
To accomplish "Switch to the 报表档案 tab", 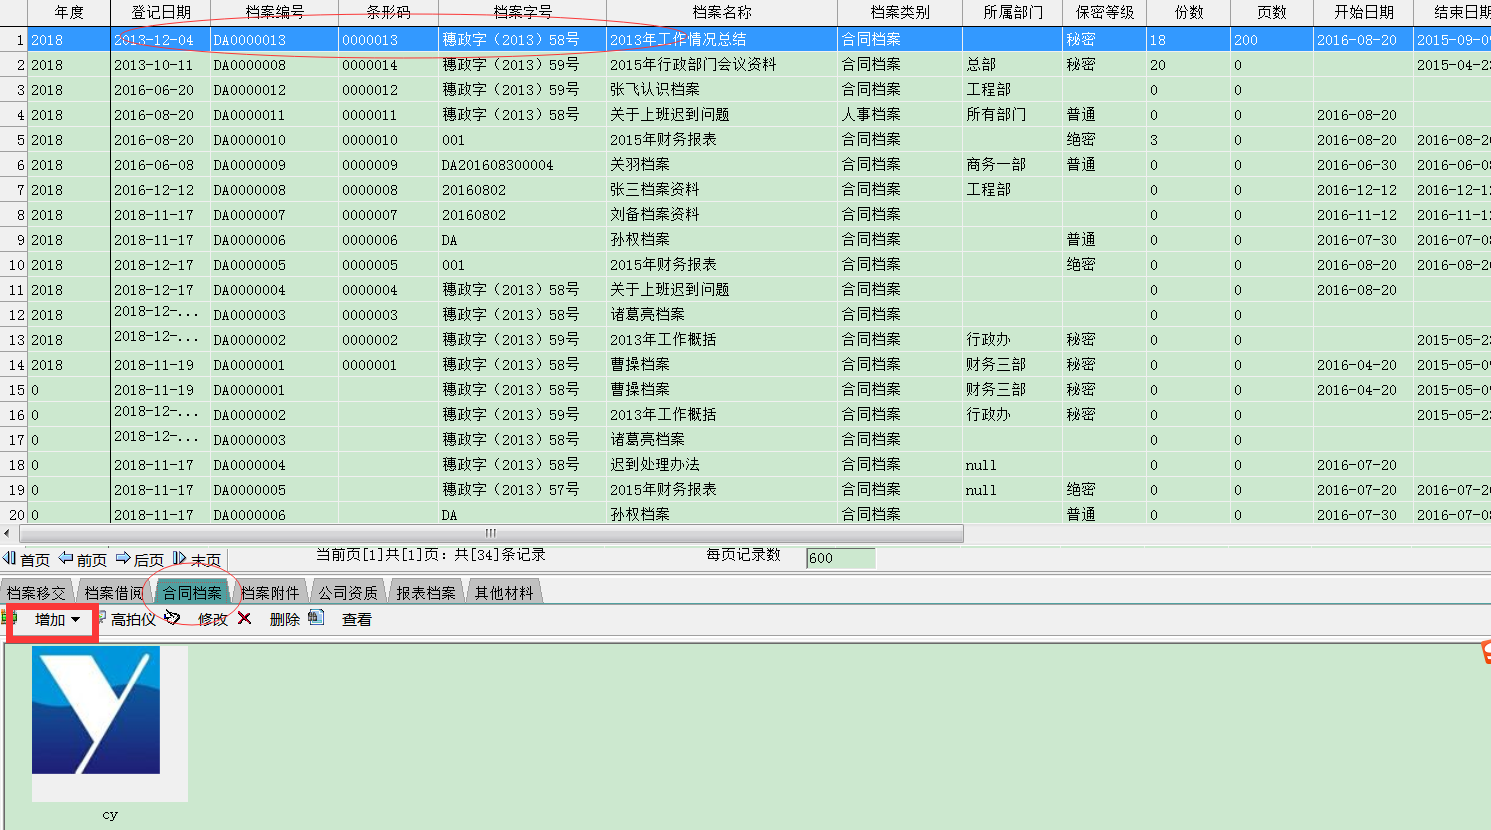I will pyautogui.click(x=426, y=593).
